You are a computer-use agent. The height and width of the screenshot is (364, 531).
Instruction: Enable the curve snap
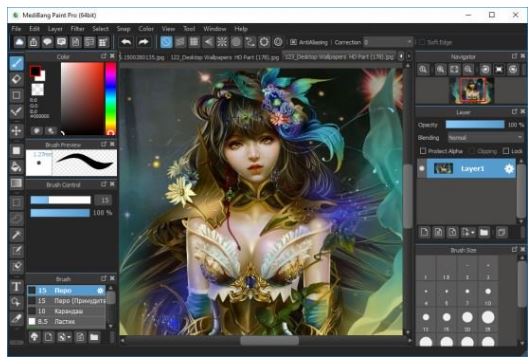click(x=250, y=42)
